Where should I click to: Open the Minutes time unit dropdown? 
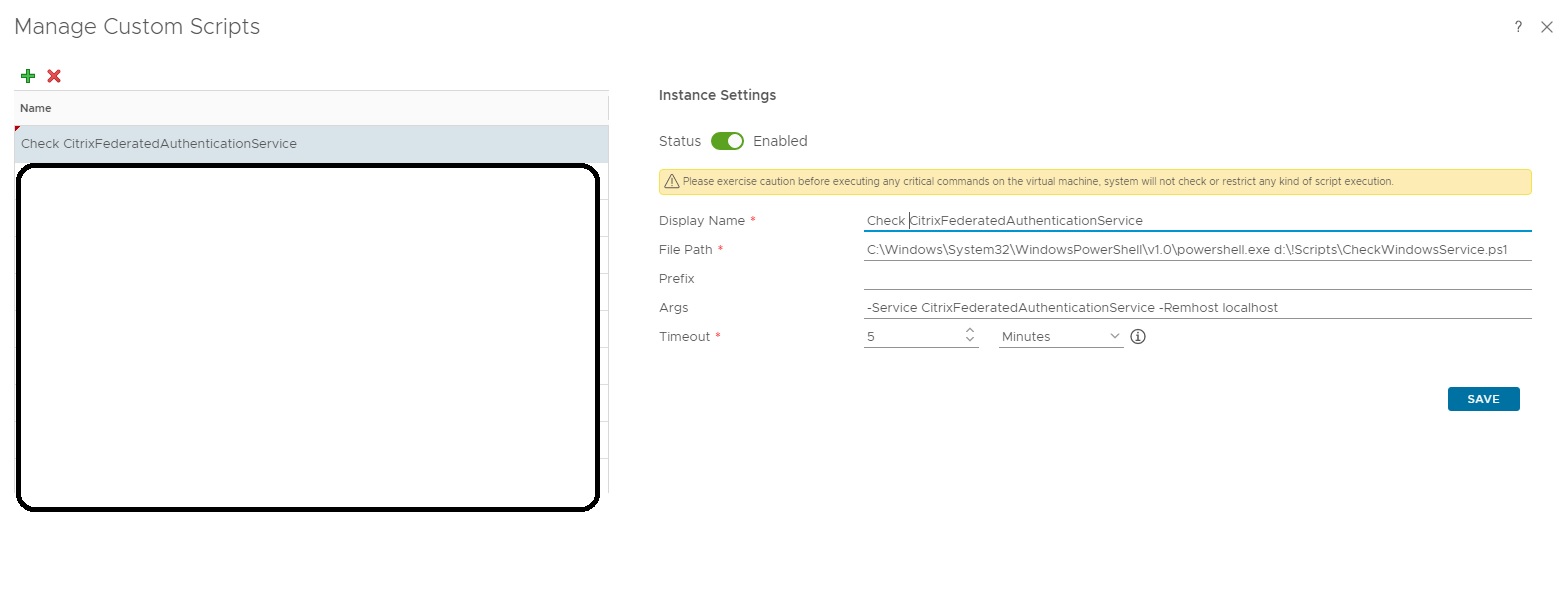[1061, 337]
